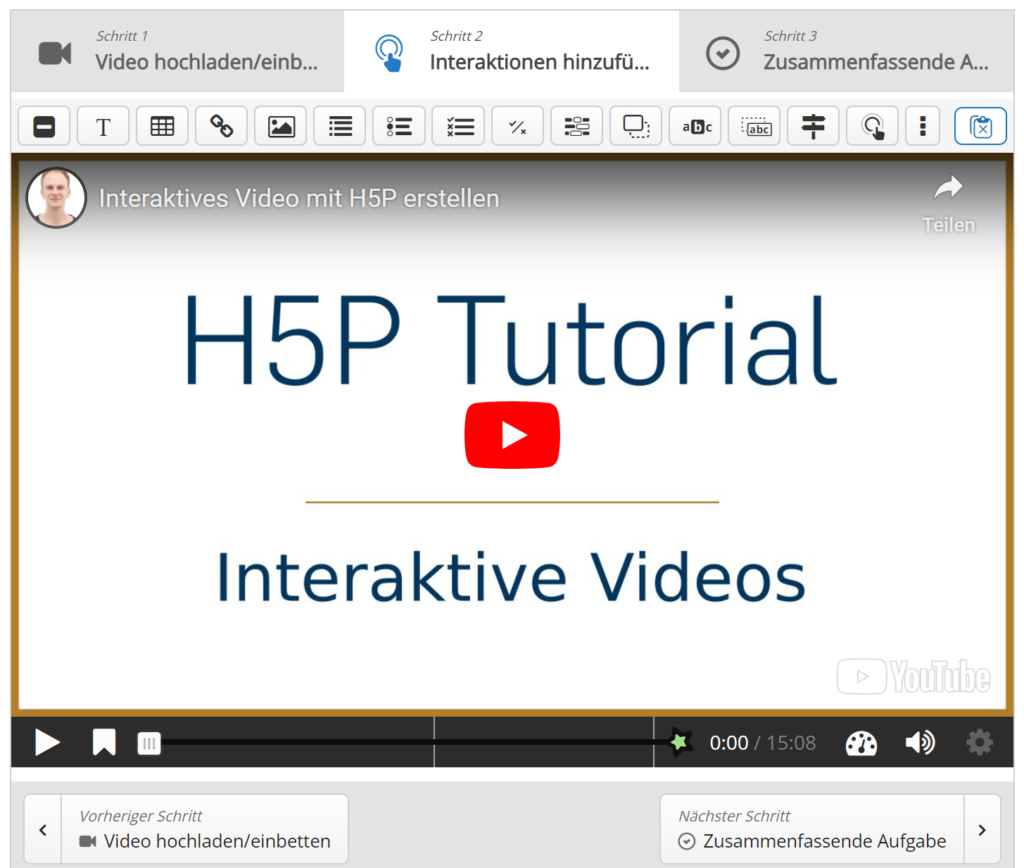The width and height of the screenshot is (1024, 868).
Task: Proceed to Nächster Schritt Zusammenfassende Aufgabe
Action: tap(830, 829)
